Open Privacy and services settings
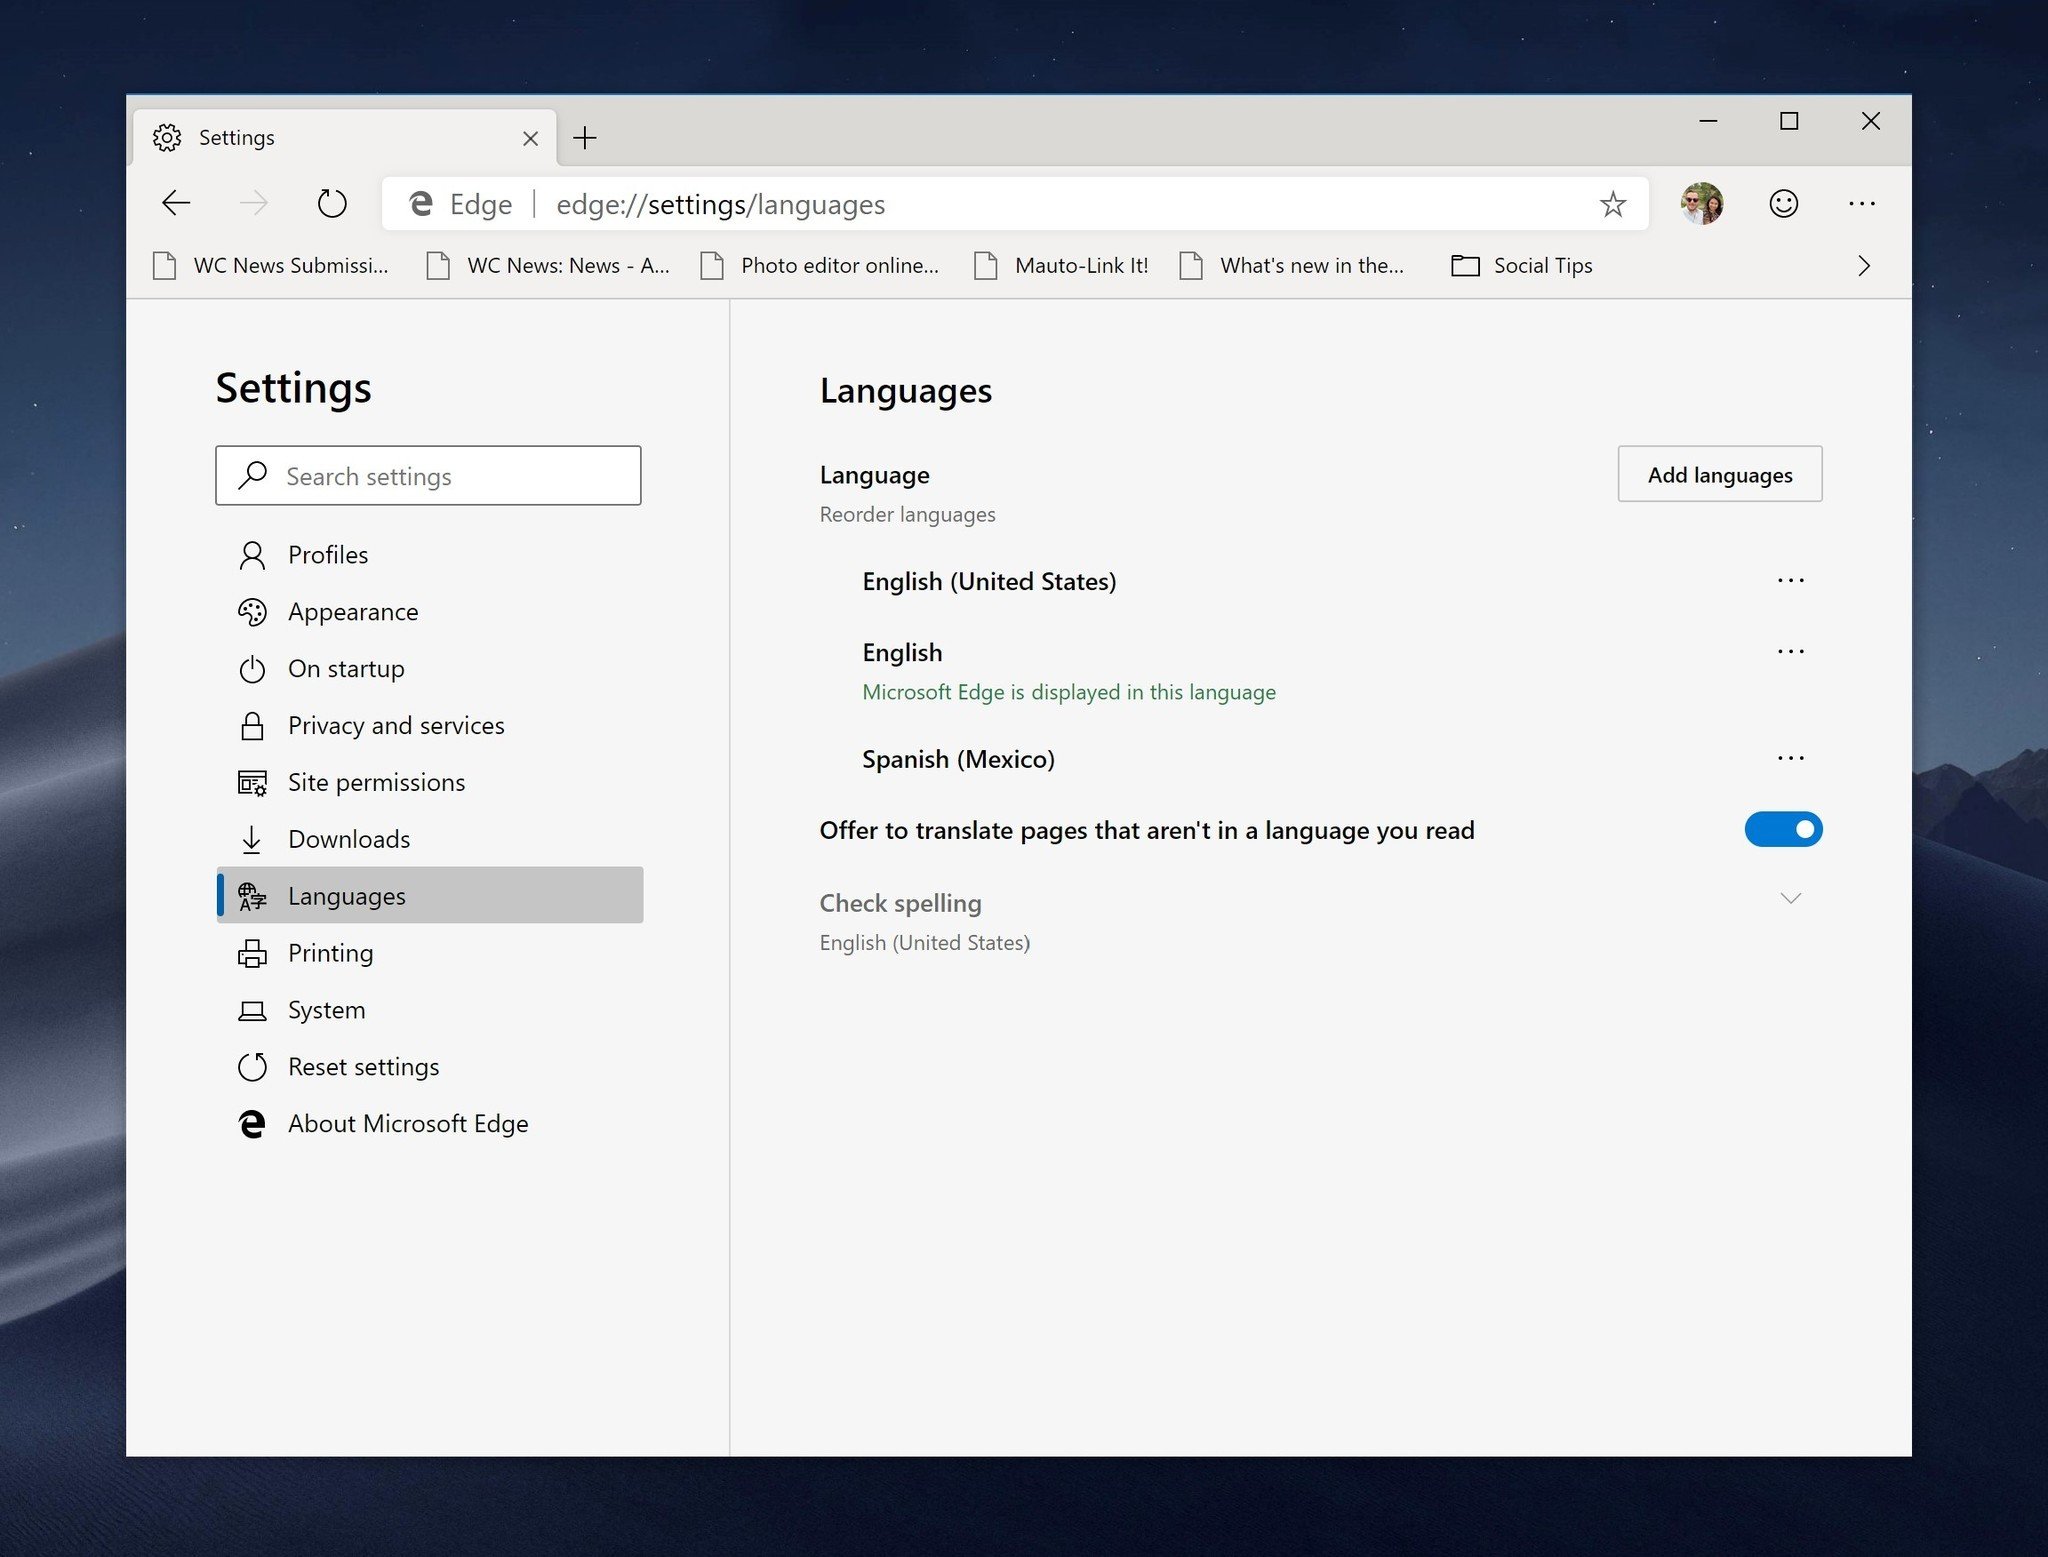The height and width of the screenshot is (1557, 2048). [x=396, y=725]
